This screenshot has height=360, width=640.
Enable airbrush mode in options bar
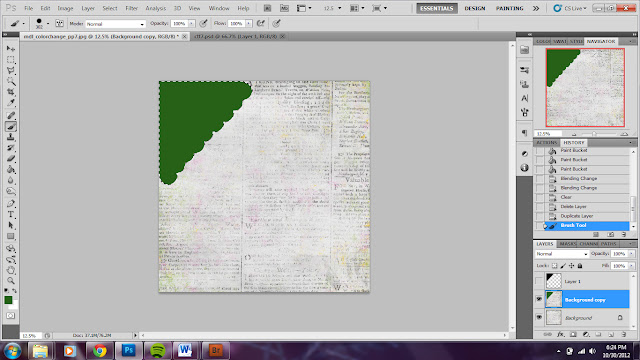[x=260, y=24]
